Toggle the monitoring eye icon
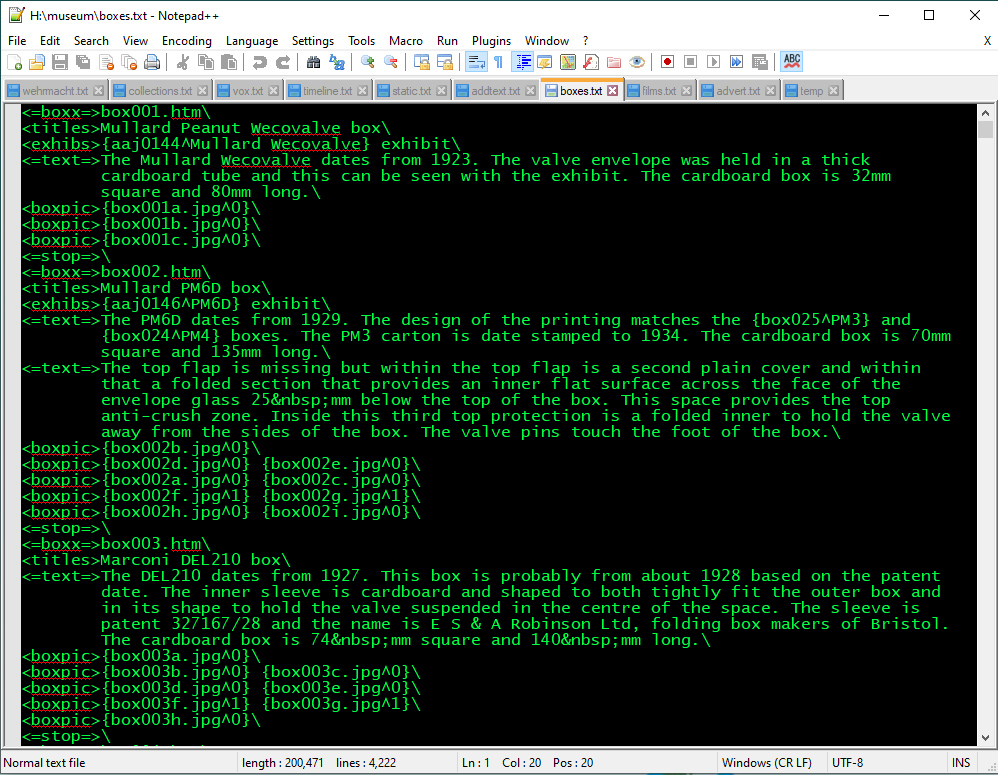Viewport: 998px width, 775px height. tap(636, 62)
